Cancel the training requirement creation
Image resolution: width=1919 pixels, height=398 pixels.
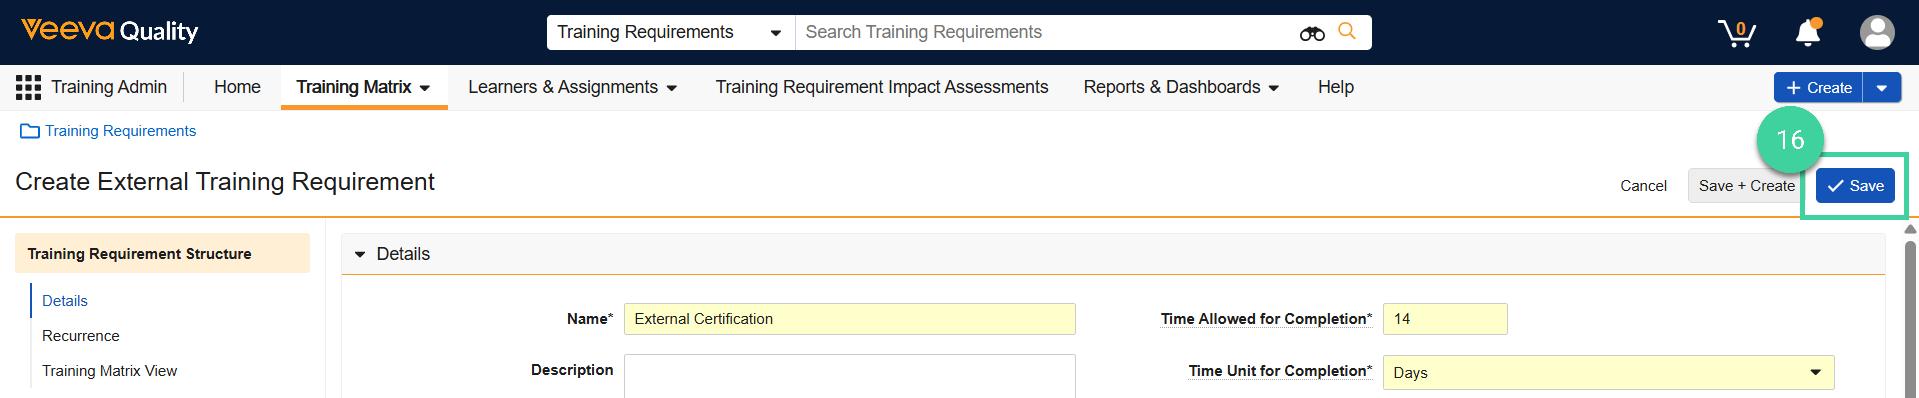point(1643,186)
